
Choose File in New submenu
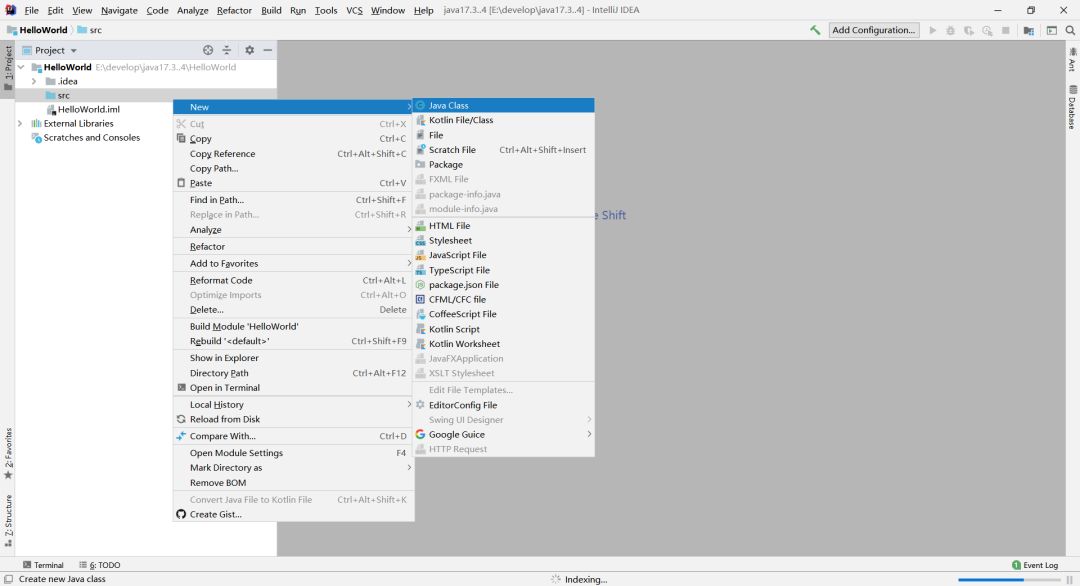tap(503, 135)
